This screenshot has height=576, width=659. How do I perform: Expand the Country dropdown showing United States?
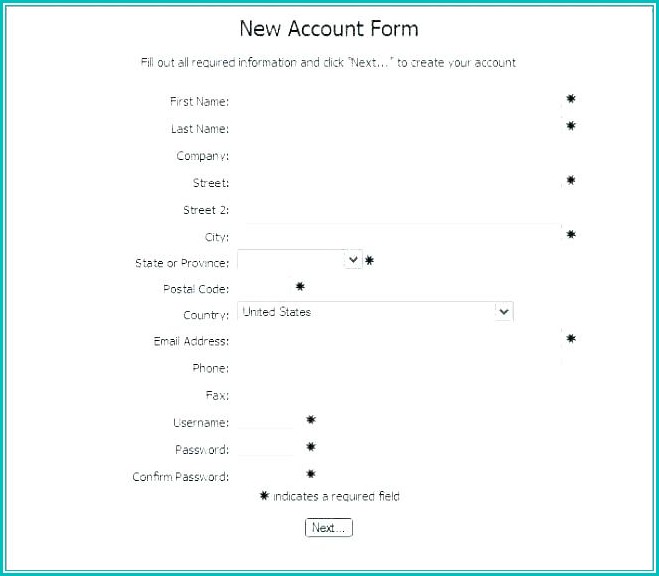tap(375, 312)
